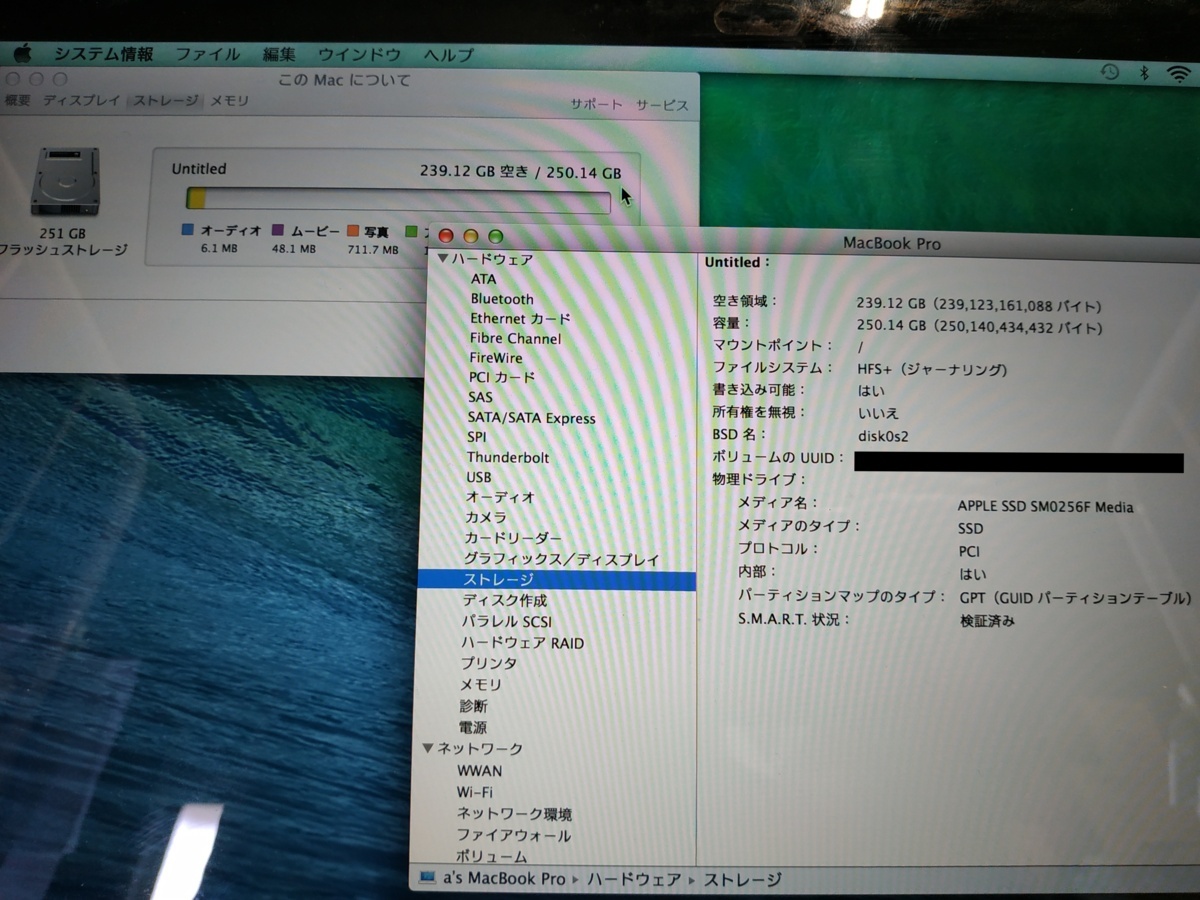Switch to the メモリ tab
Viewport: 1200px width, 900px height.
229,101
